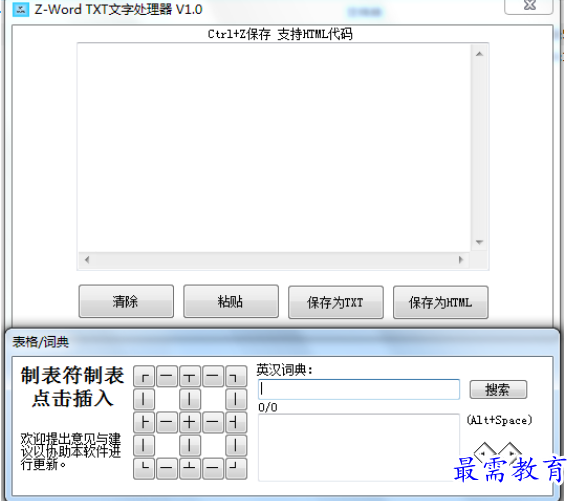The image size is (575, 501).
Task: Insert horizontal line between ├ and ┼
Action: [167, 423]
